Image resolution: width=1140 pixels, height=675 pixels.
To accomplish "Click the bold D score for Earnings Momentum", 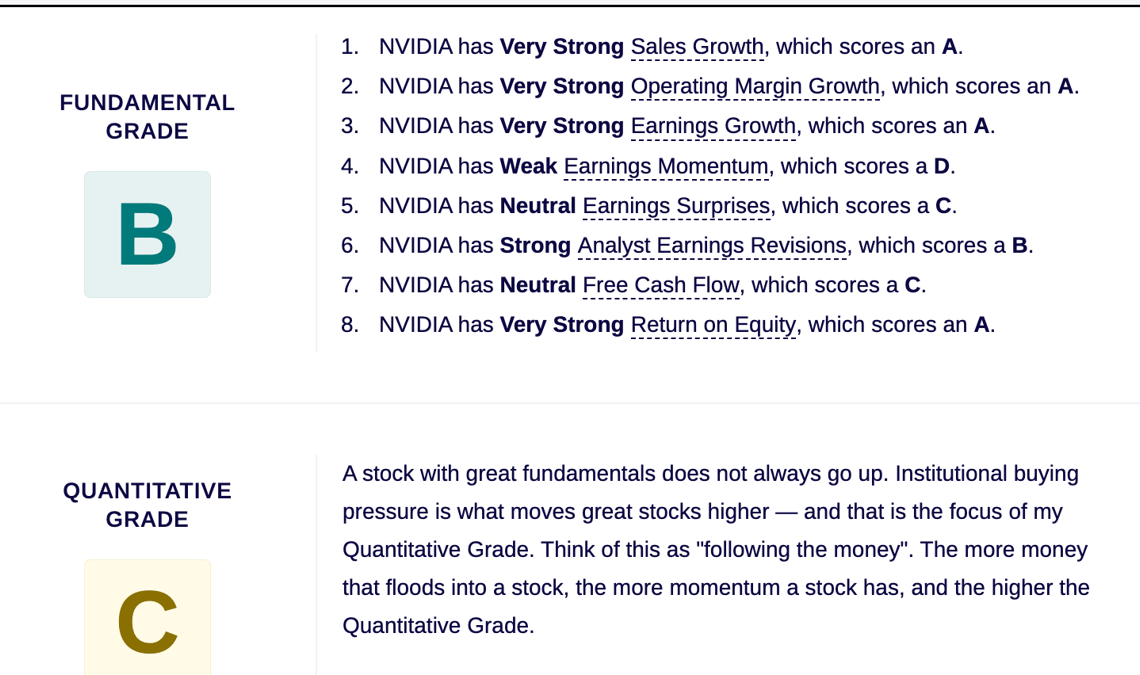I will click(942, 167).
